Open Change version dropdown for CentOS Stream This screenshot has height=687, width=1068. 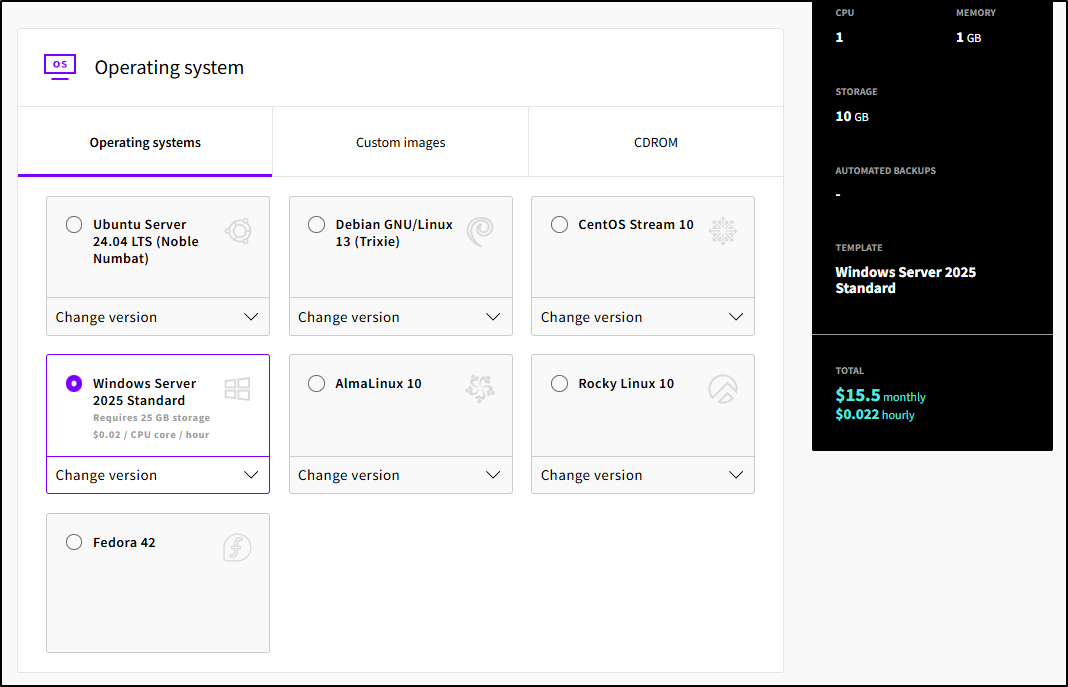coord(642,317)
